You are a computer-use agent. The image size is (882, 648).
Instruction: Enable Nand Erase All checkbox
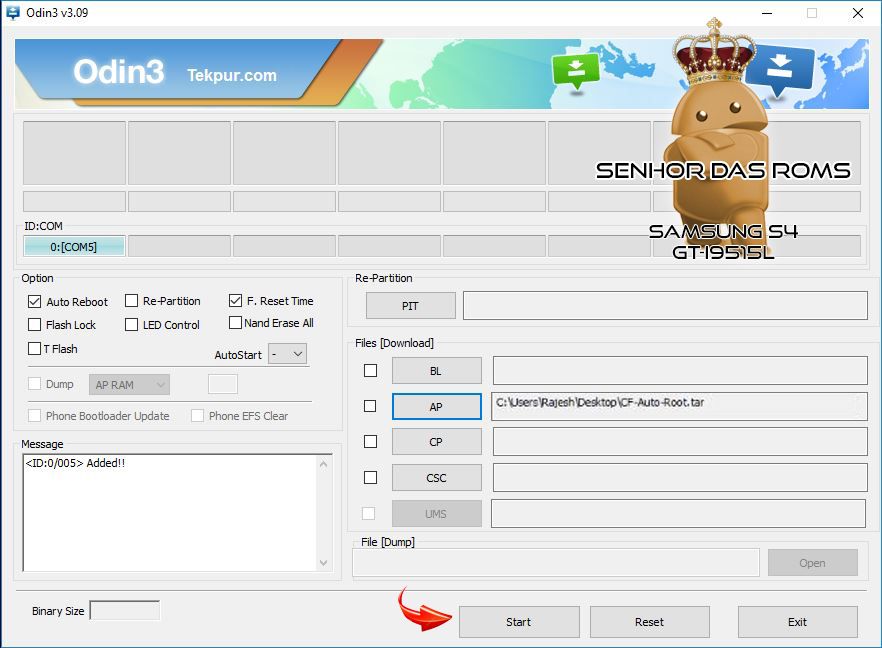[236, 323]
